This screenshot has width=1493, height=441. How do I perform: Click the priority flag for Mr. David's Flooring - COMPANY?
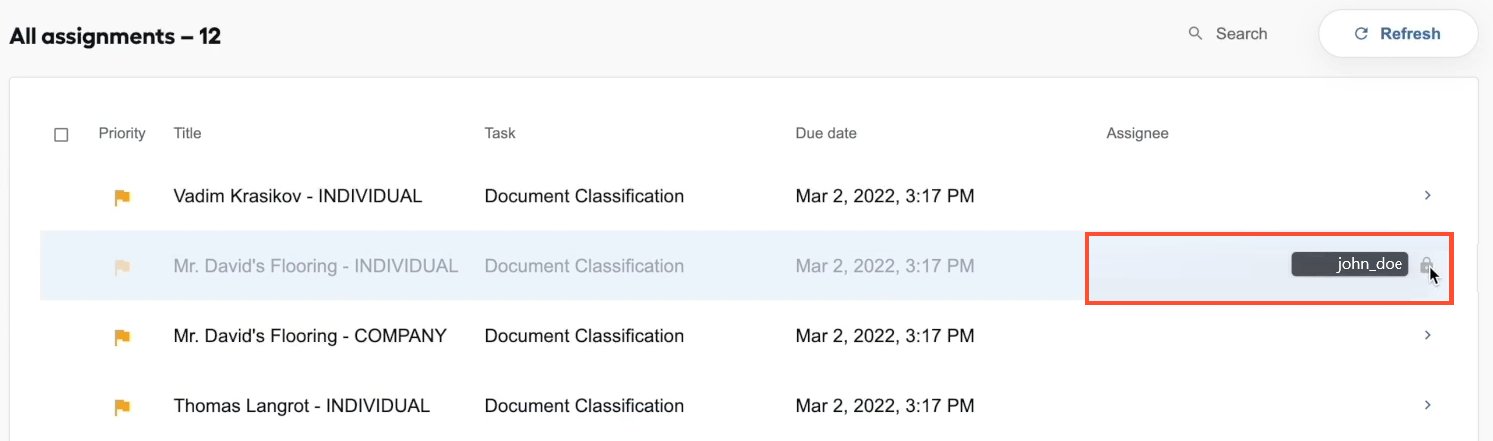point(122,338)
